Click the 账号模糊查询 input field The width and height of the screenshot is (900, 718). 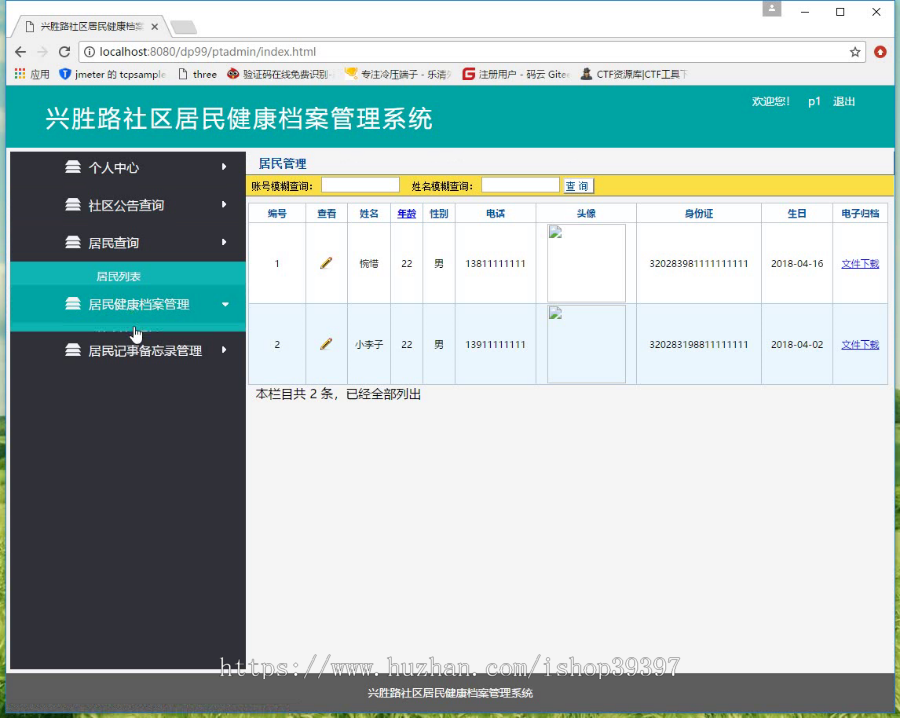(x=360, y=185)
